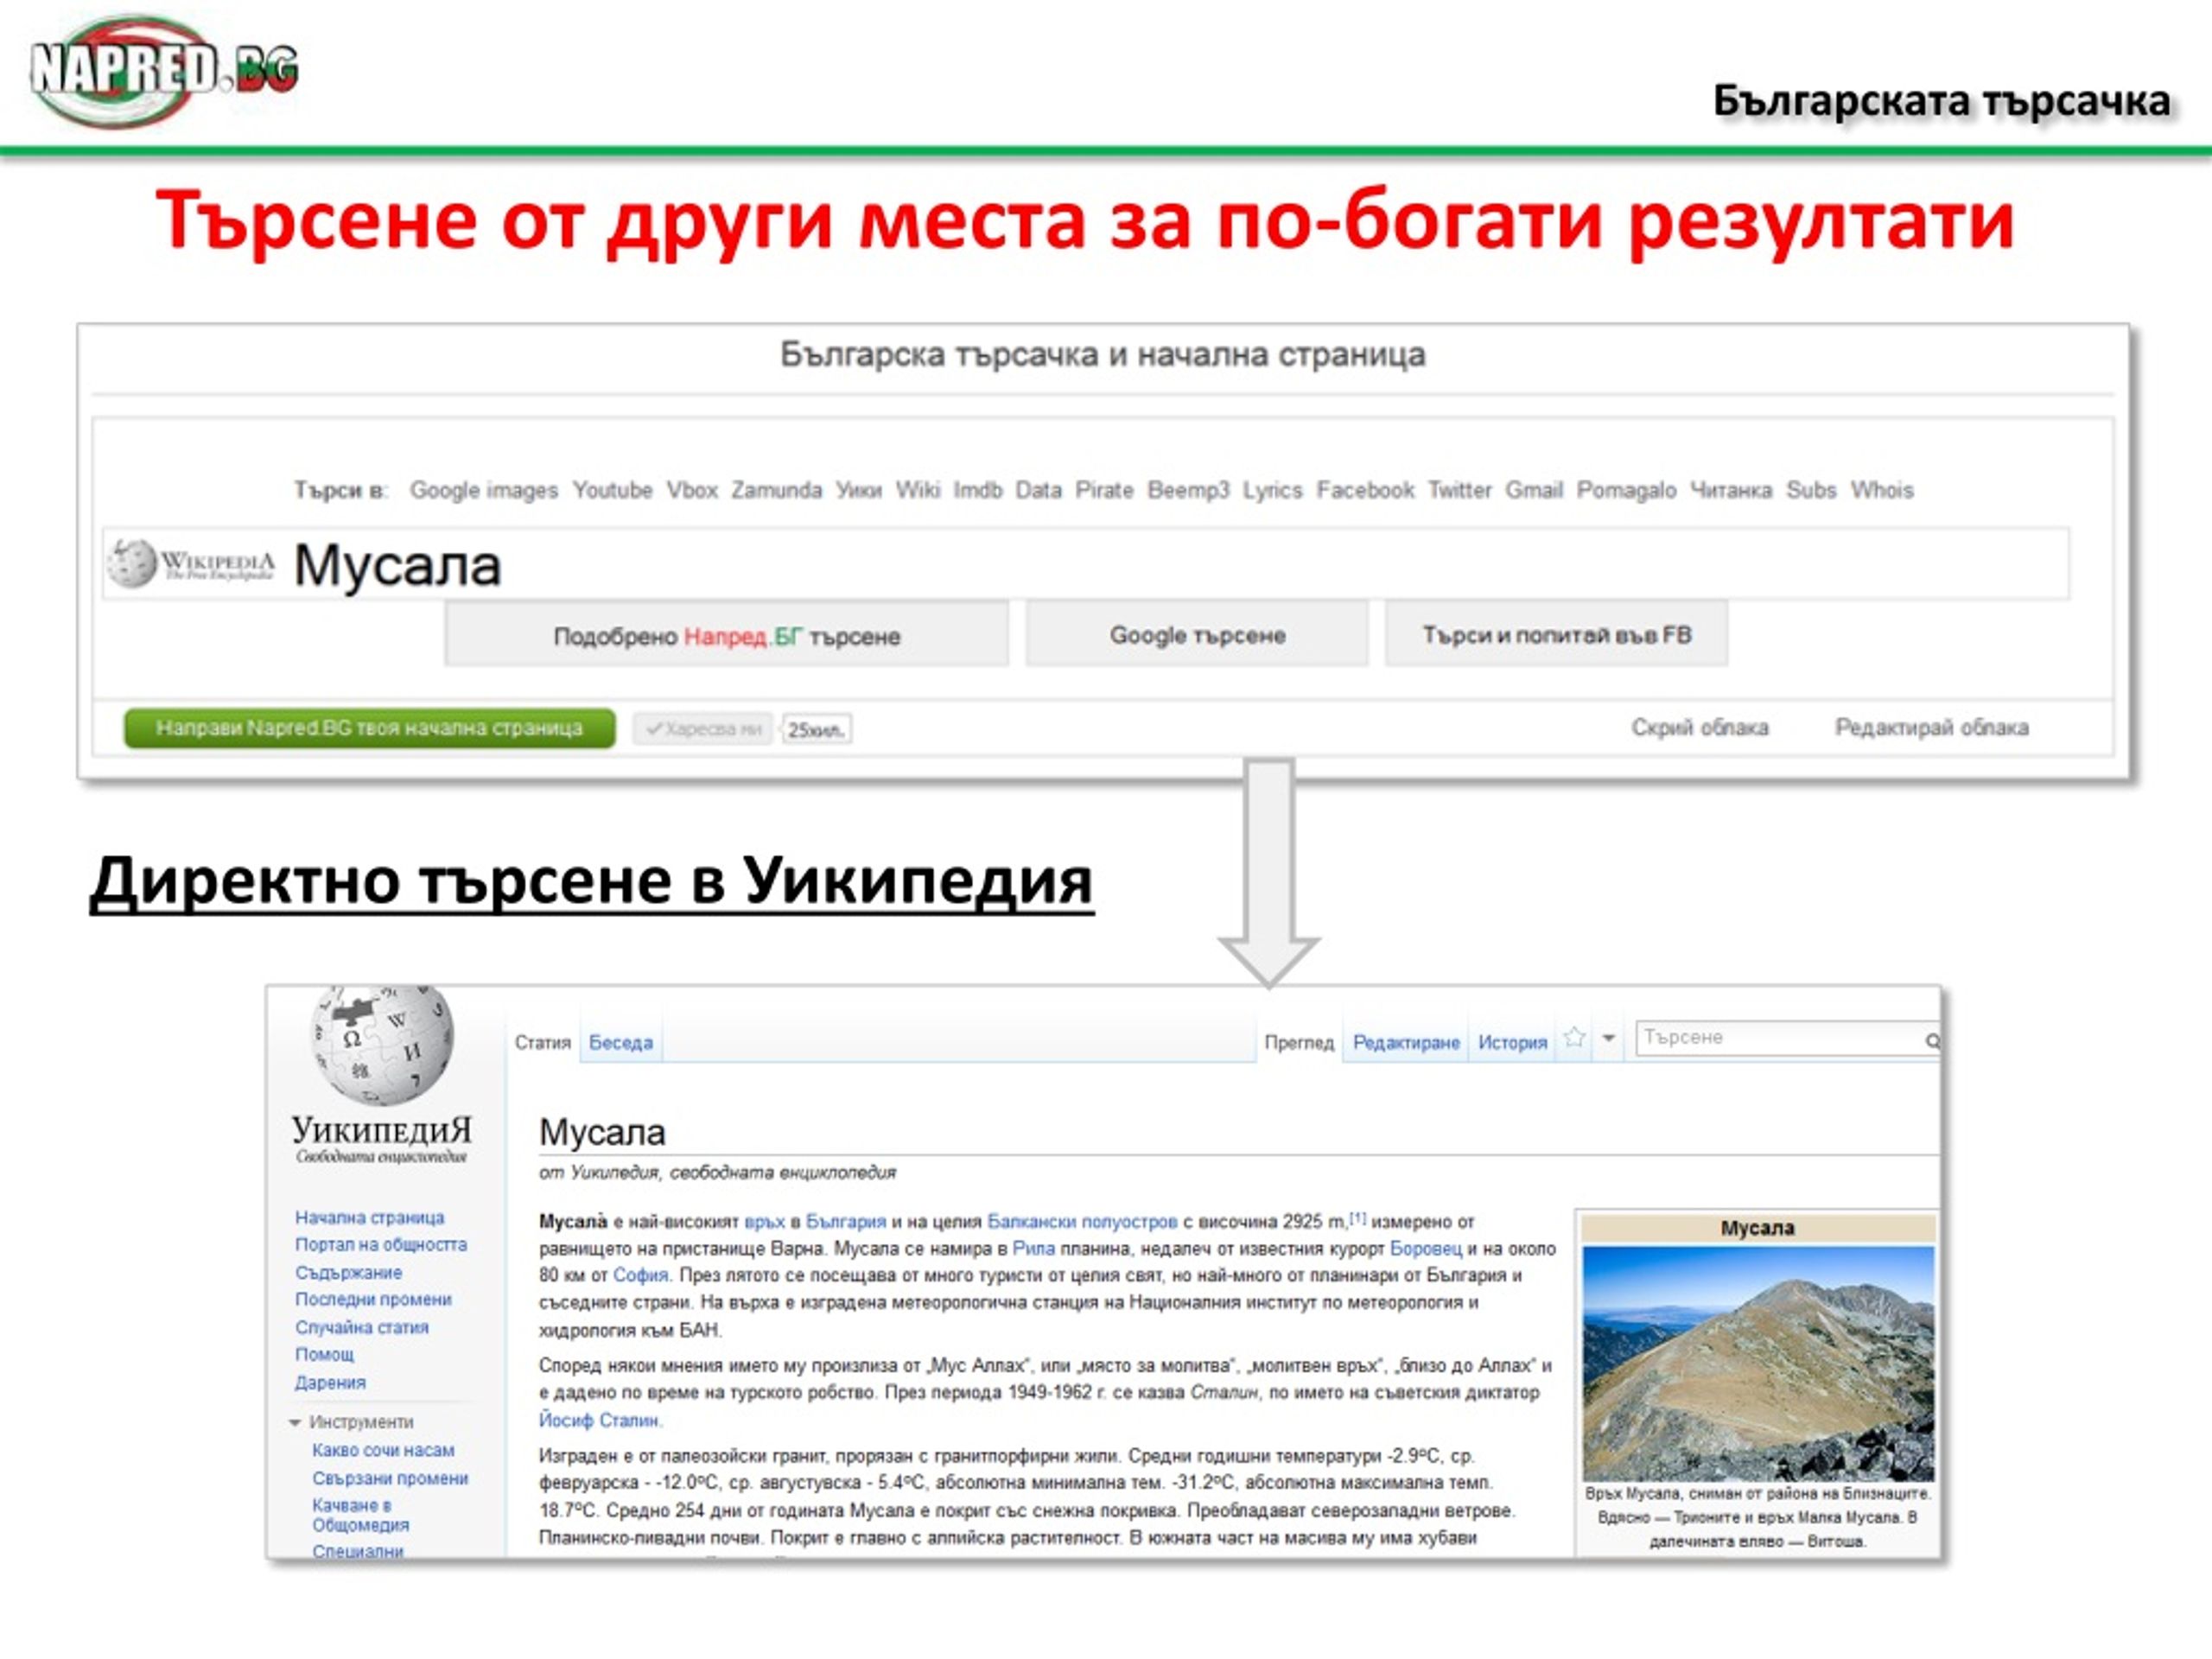Click the 25хил. like counter
This screenshot has height=1659, width=2212.
coord(816,729)
